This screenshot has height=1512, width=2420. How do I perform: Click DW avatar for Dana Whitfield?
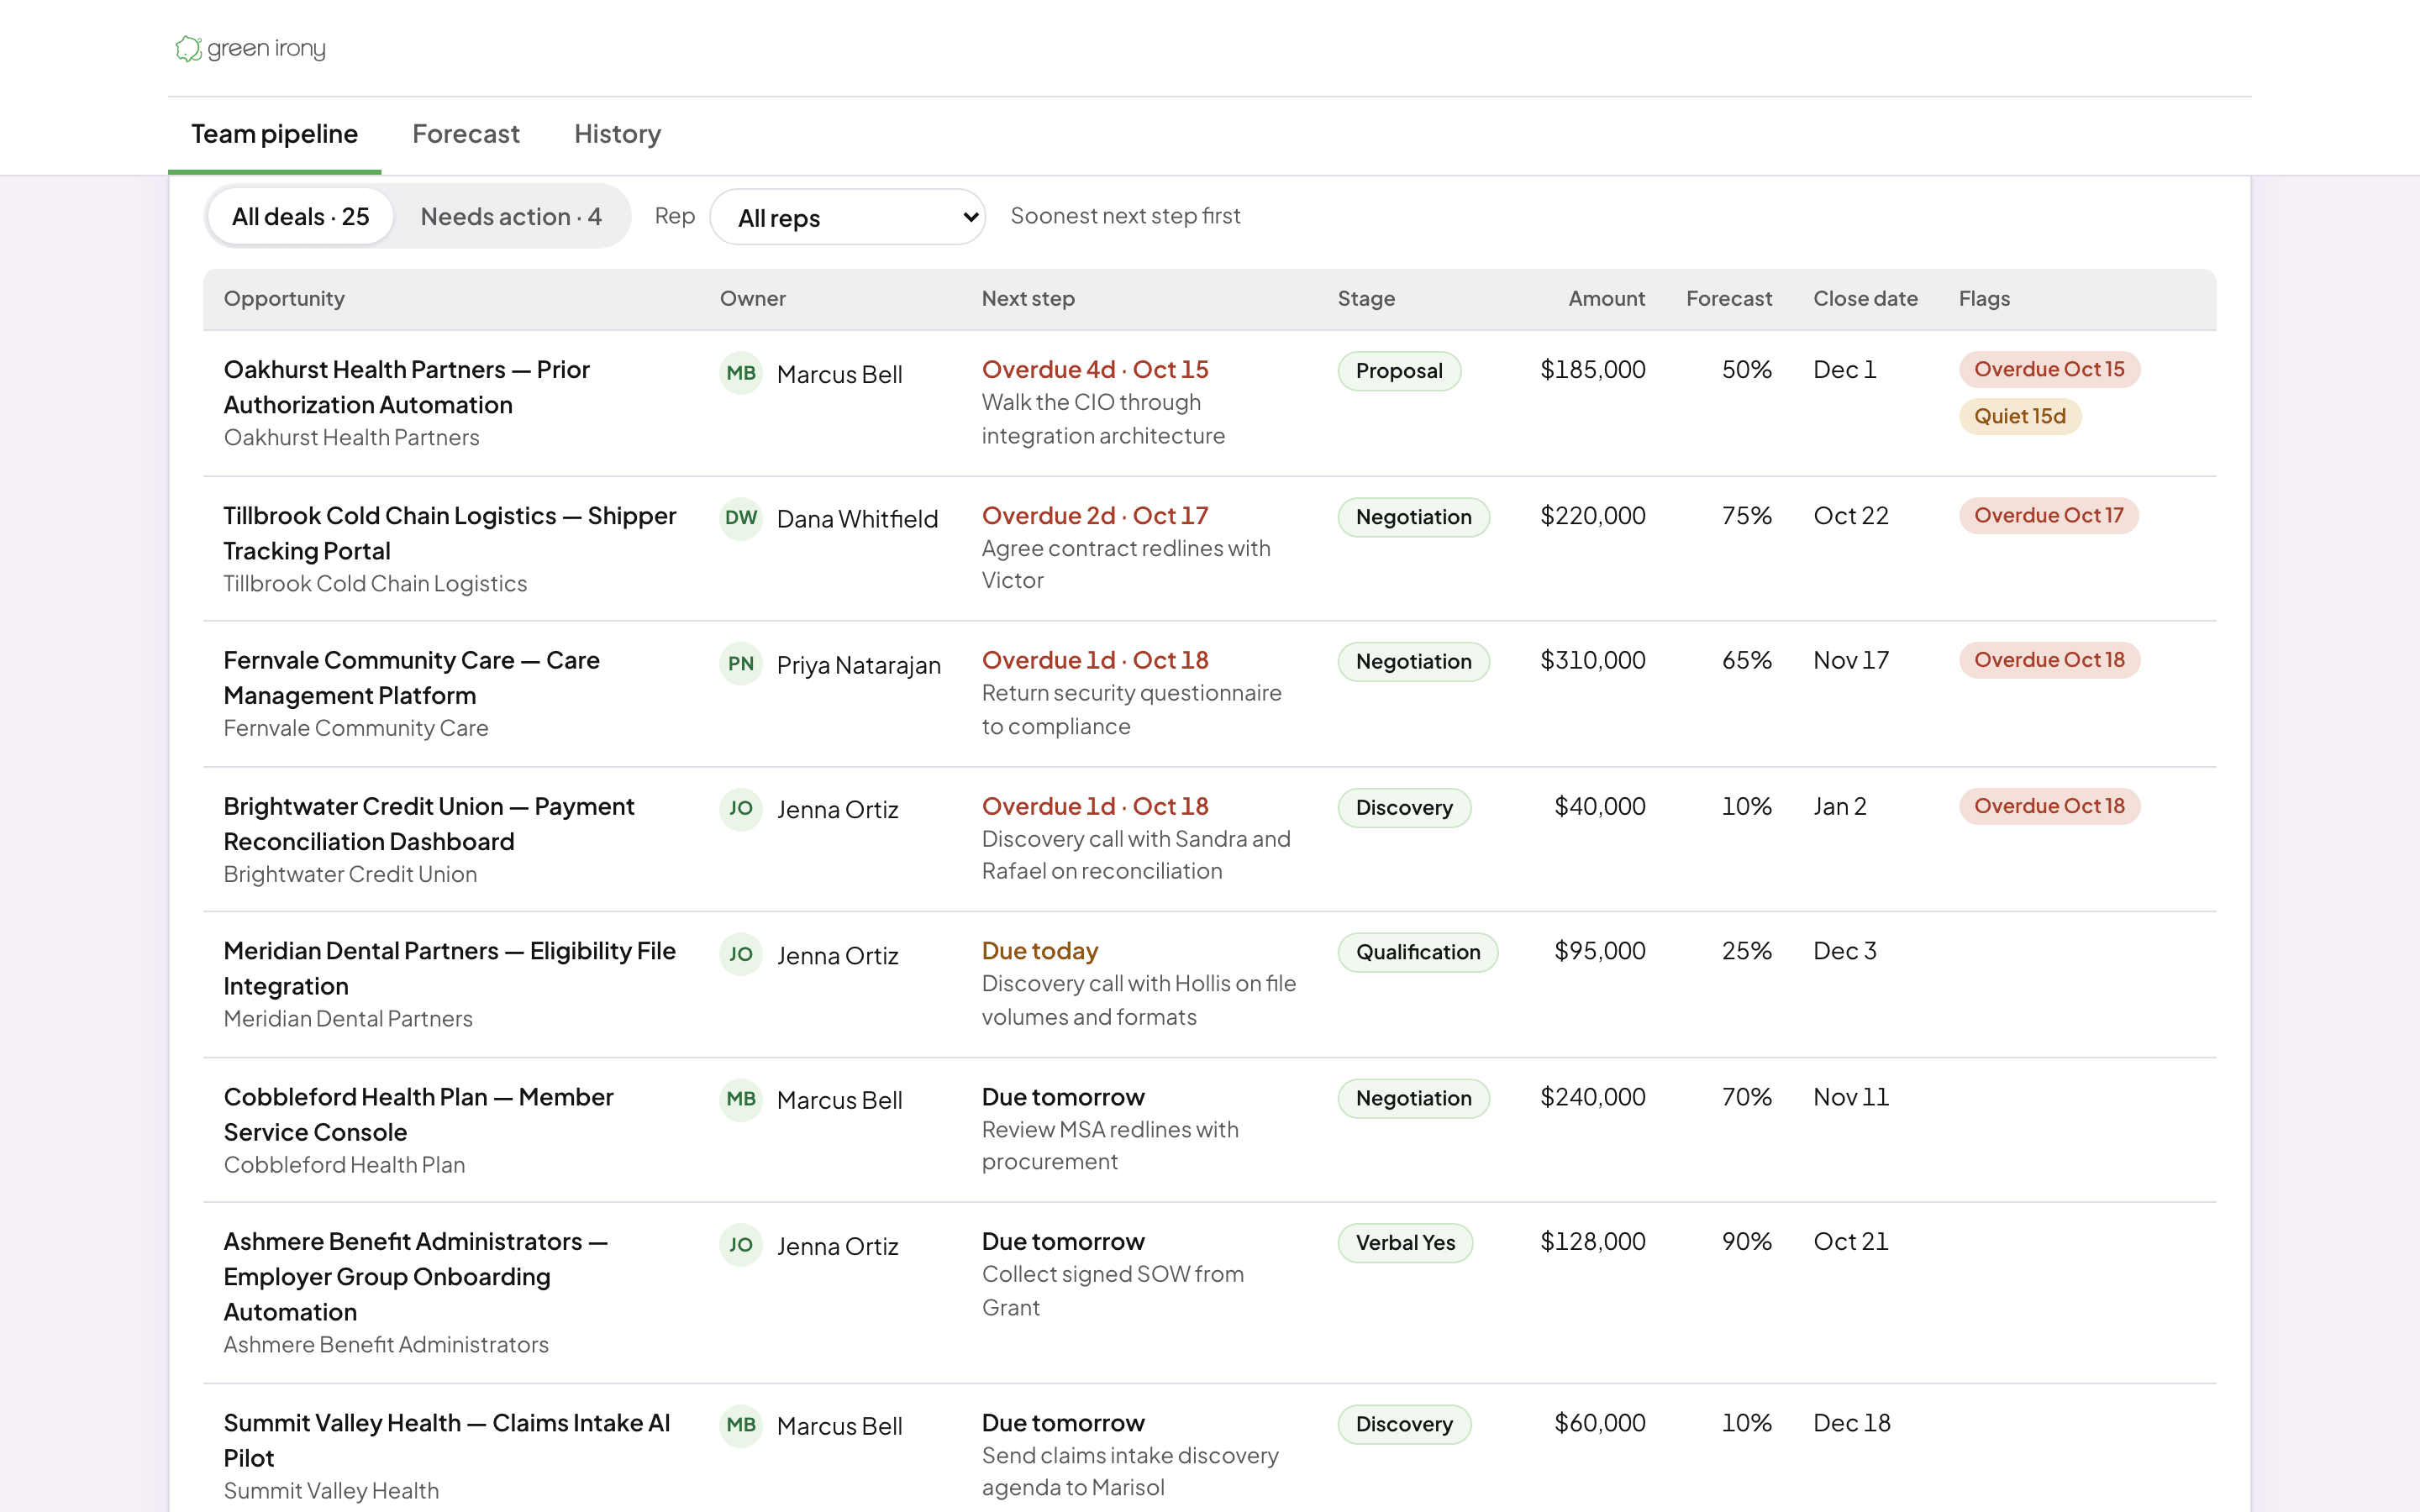[x=741, y=518]
